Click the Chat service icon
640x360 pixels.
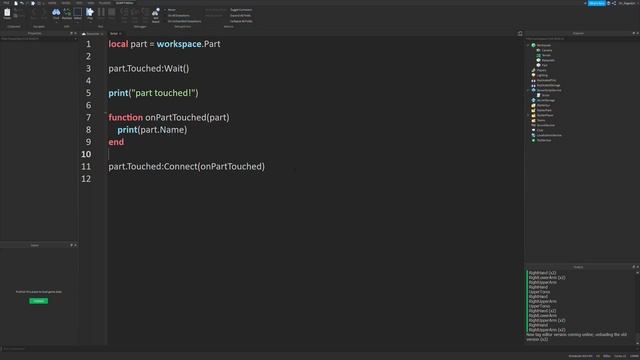point(533,130)
